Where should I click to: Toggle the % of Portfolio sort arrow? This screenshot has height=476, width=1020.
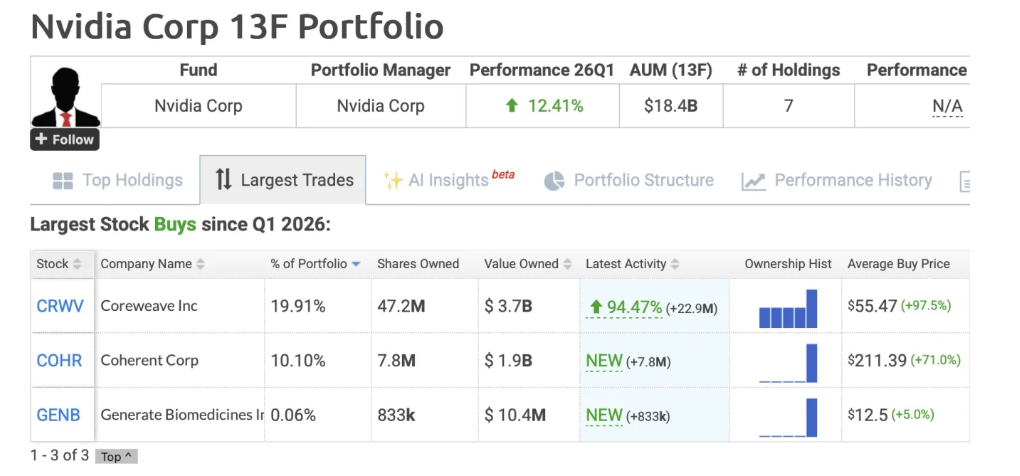[356, 264]
